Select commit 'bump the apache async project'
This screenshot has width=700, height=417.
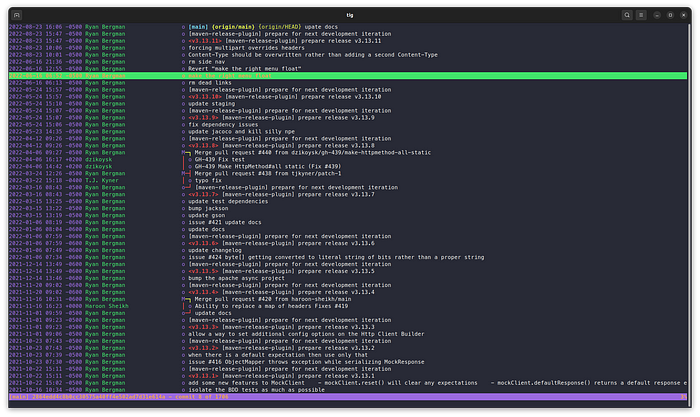(236, 278)
